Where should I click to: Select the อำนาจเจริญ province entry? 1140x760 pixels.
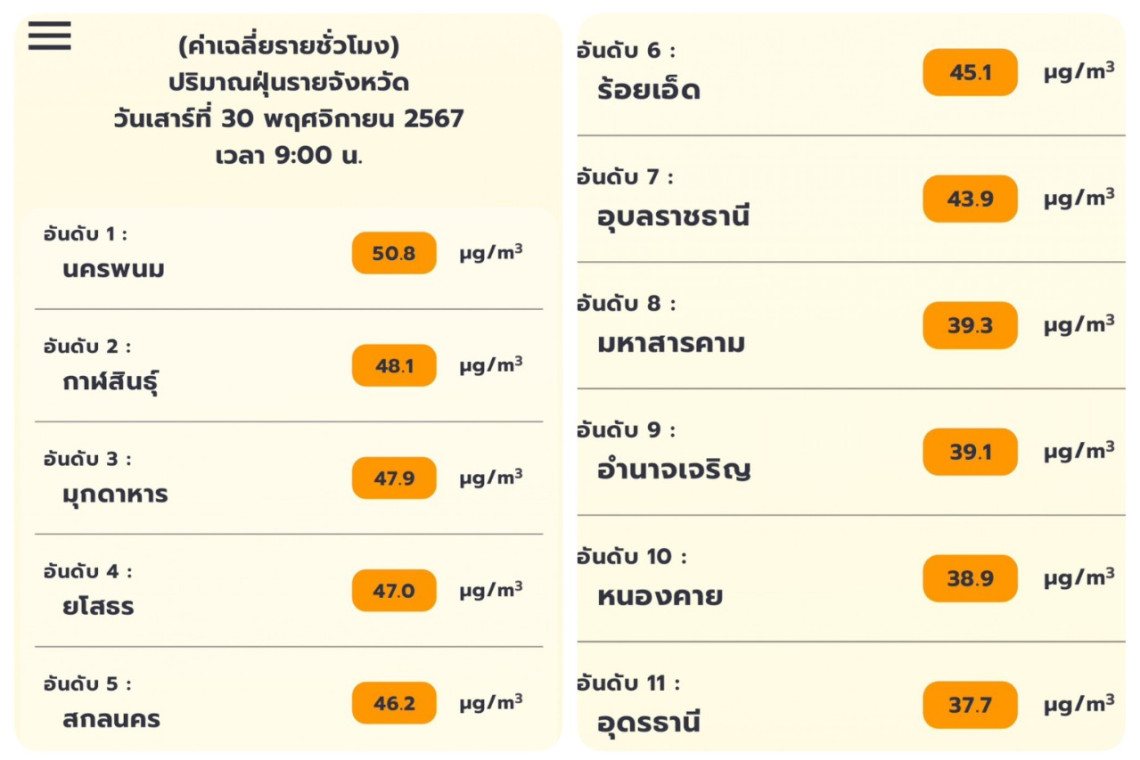click(674, 470)
